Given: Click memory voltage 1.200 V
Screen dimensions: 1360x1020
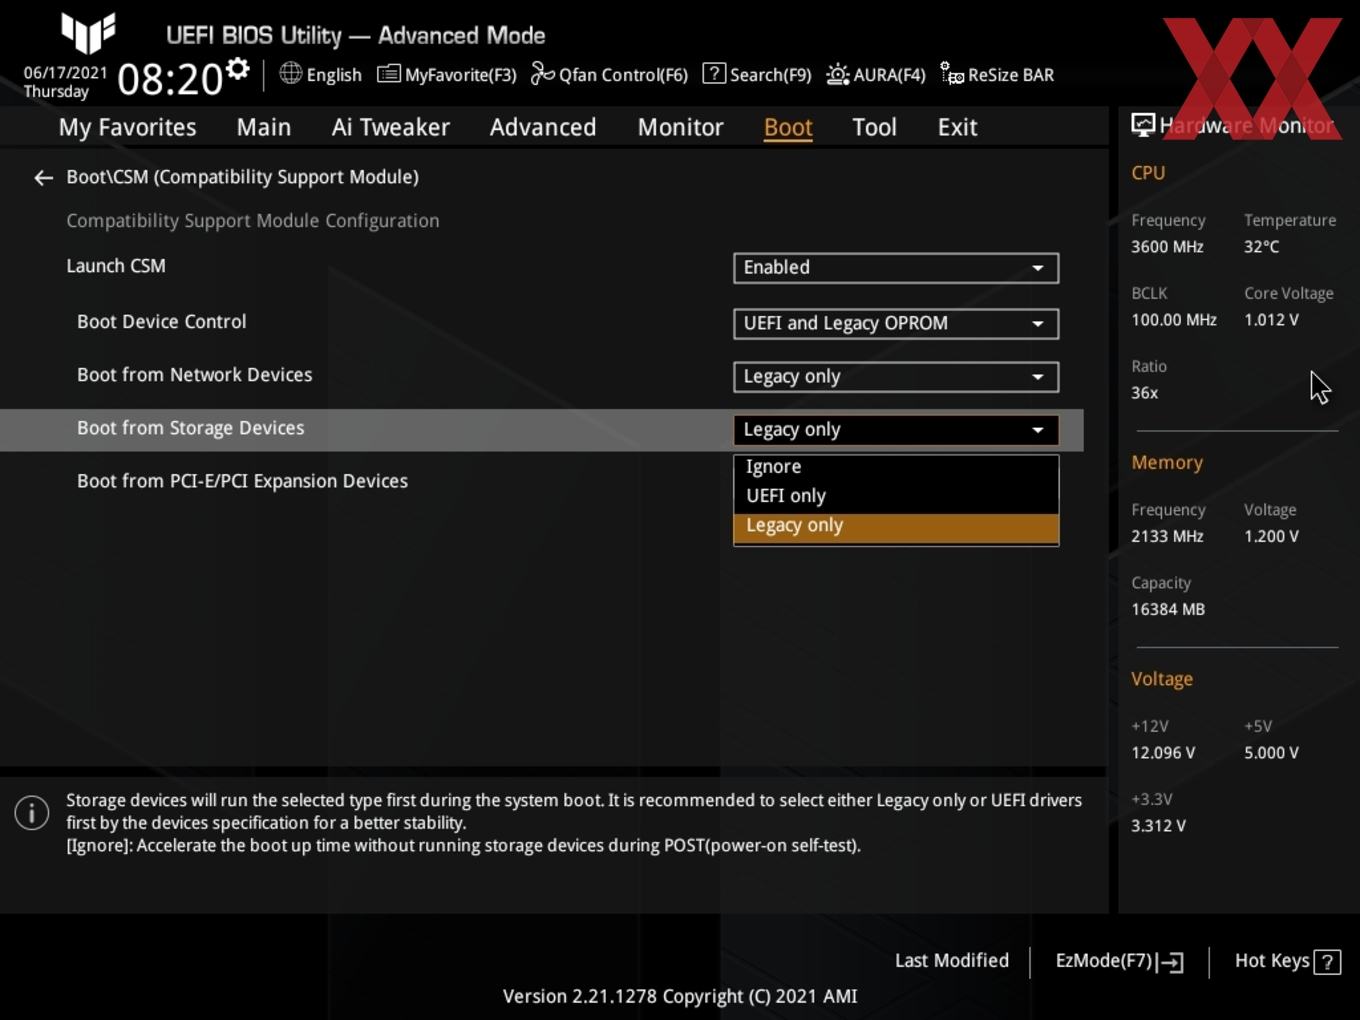Looking at the screenshot, I should [x=1271, y=536].
